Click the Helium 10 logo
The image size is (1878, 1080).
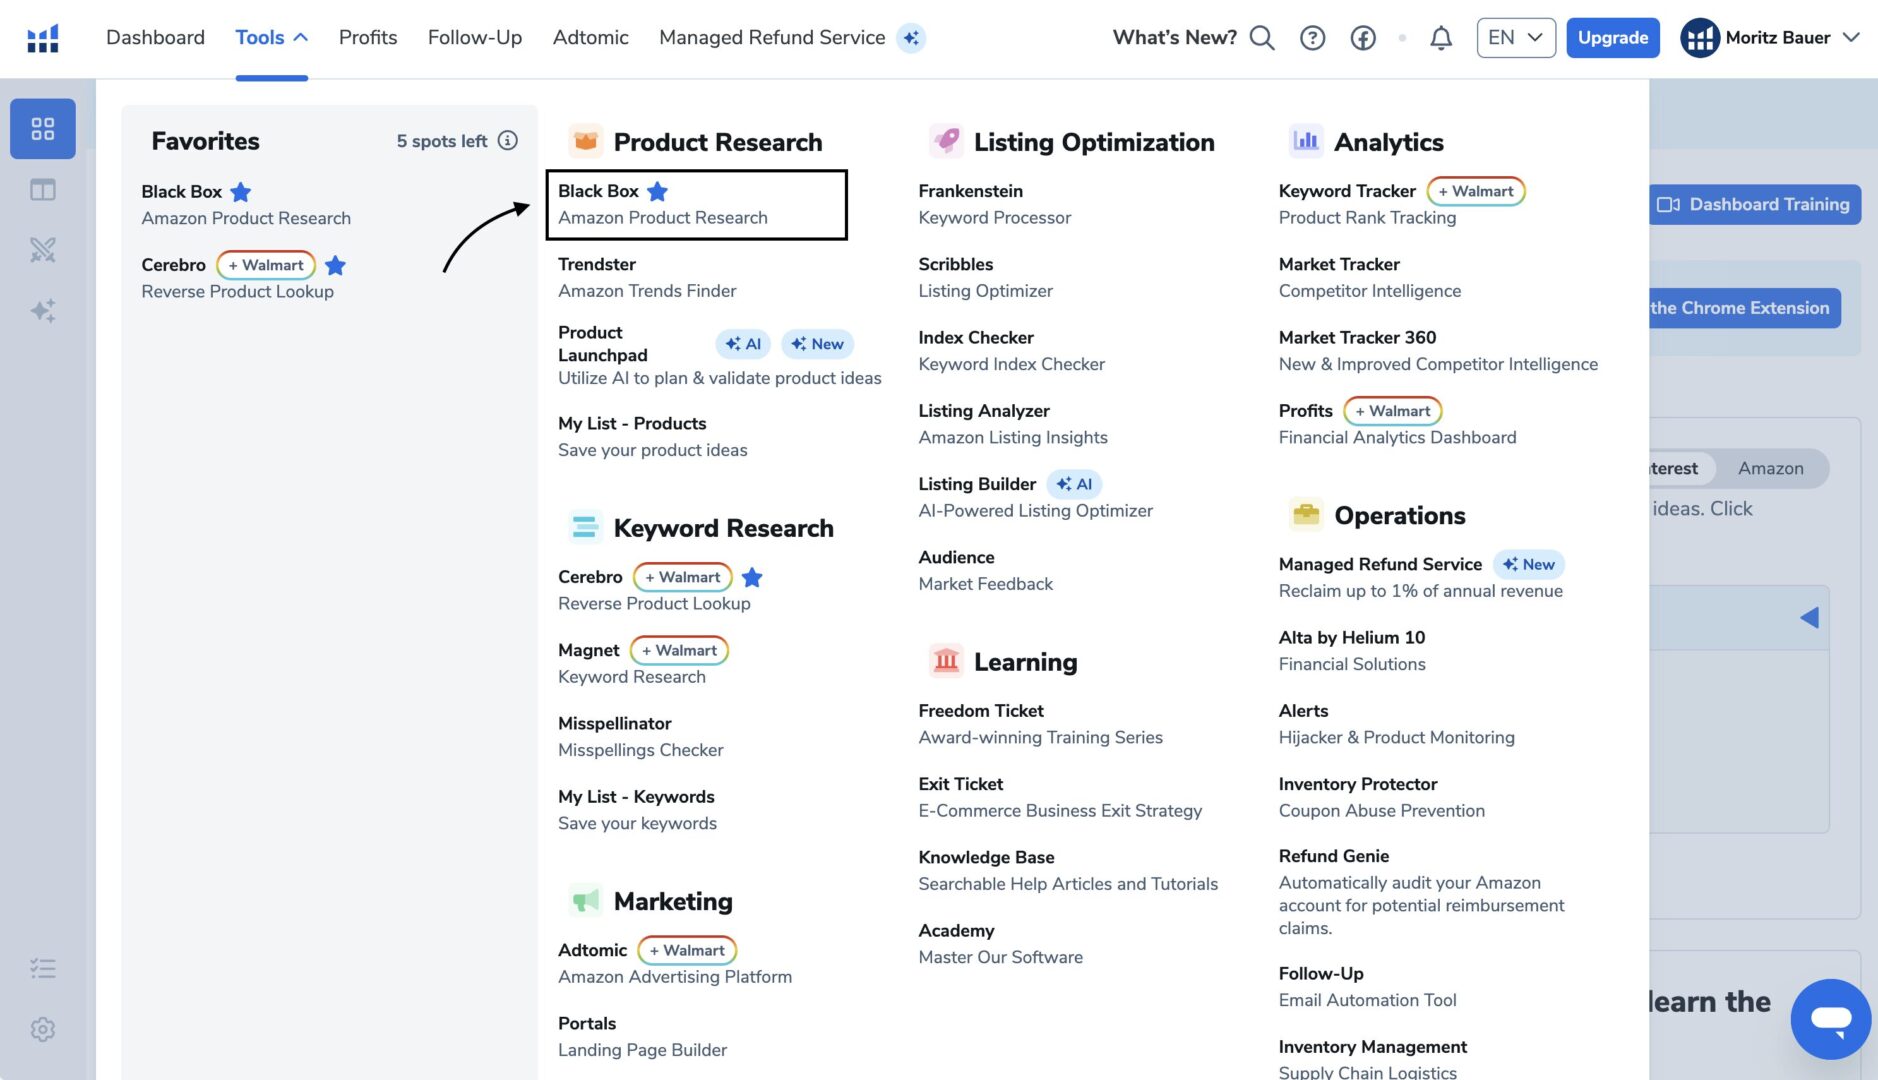coord(42,38)
